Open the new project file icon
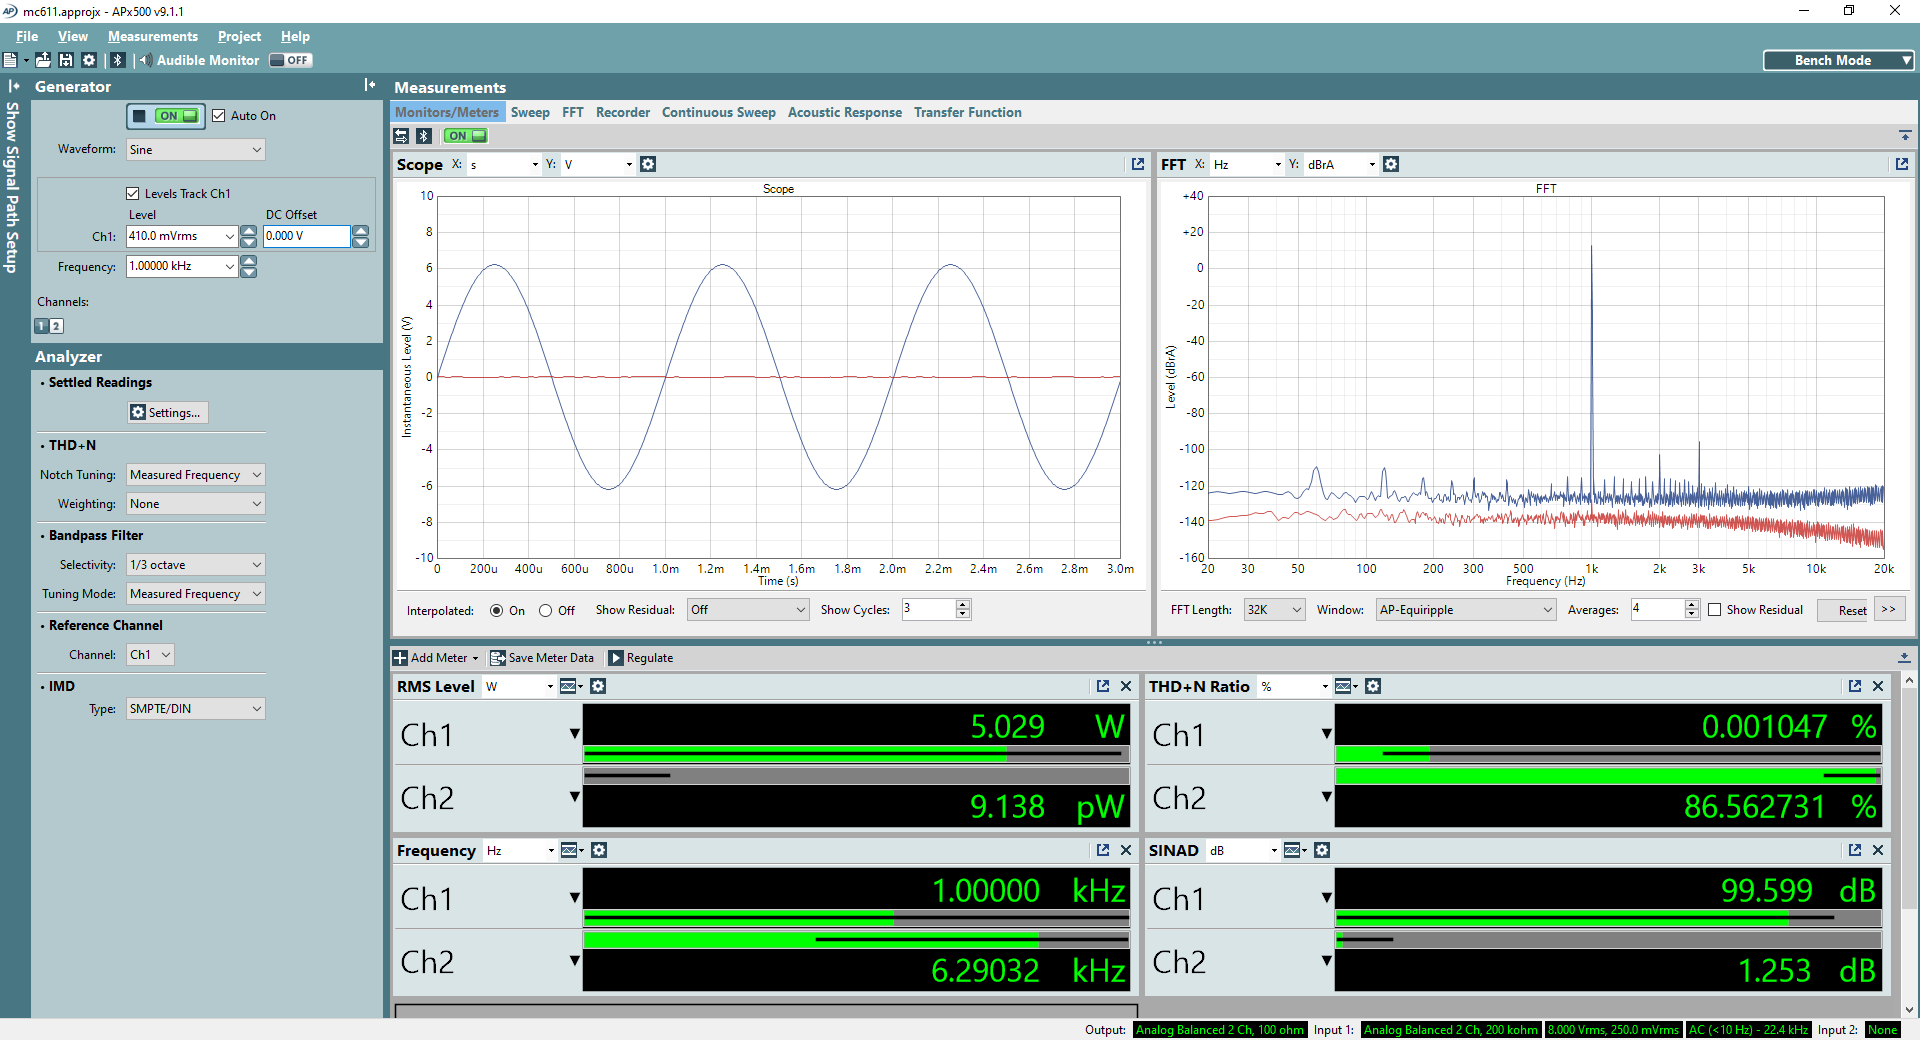The image size is (1920, 1040). tap(10, 60)
